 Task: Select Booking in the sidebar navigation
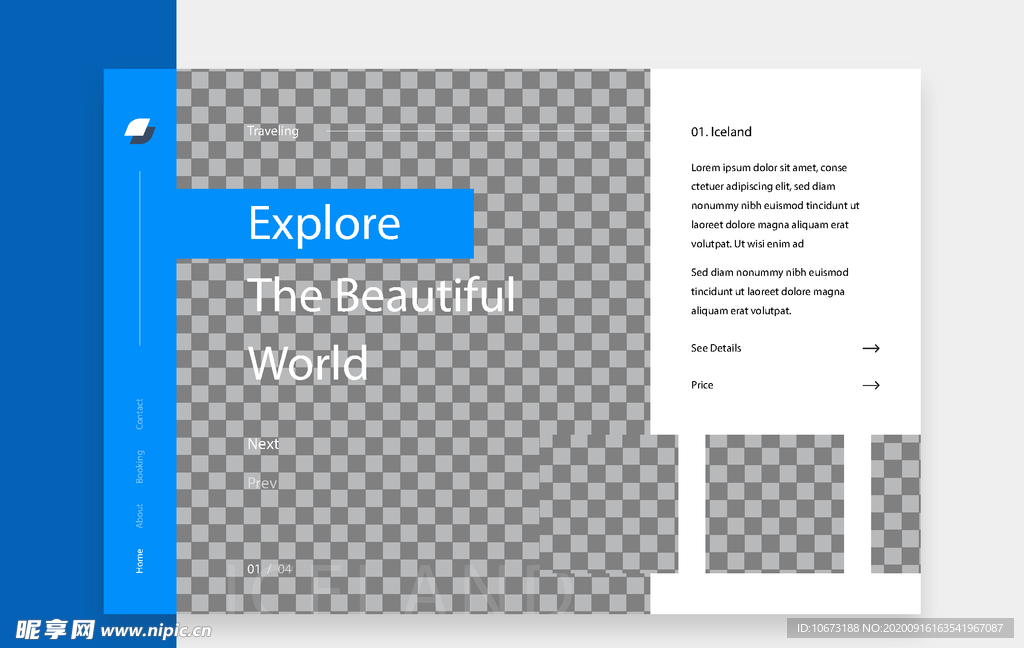point(140,467)
